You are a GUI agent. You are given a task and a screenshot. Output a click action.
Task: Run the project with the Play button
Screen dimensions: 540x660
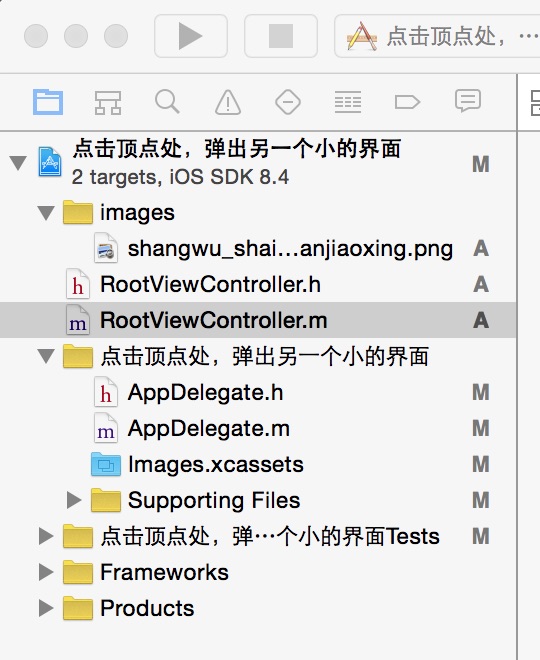point(191,36)
